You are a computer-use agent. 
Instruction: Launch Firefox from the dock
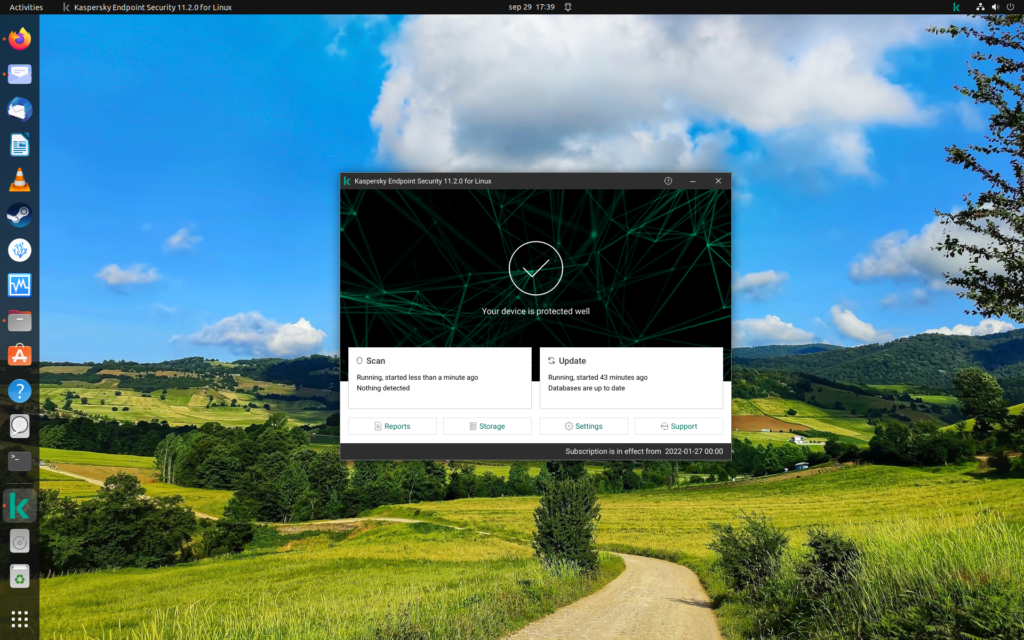coord(18,37)
